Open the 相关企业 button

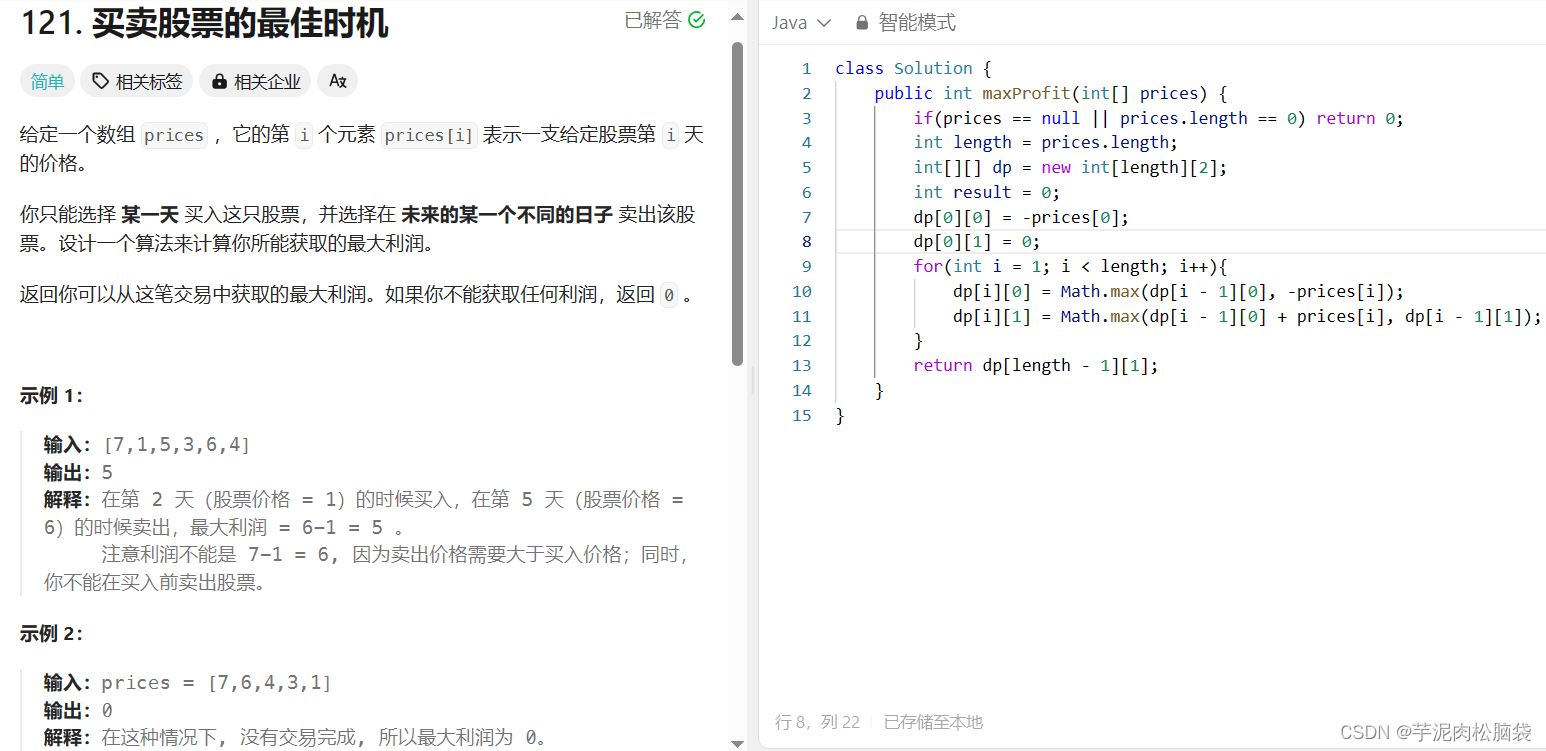[255, 81]
